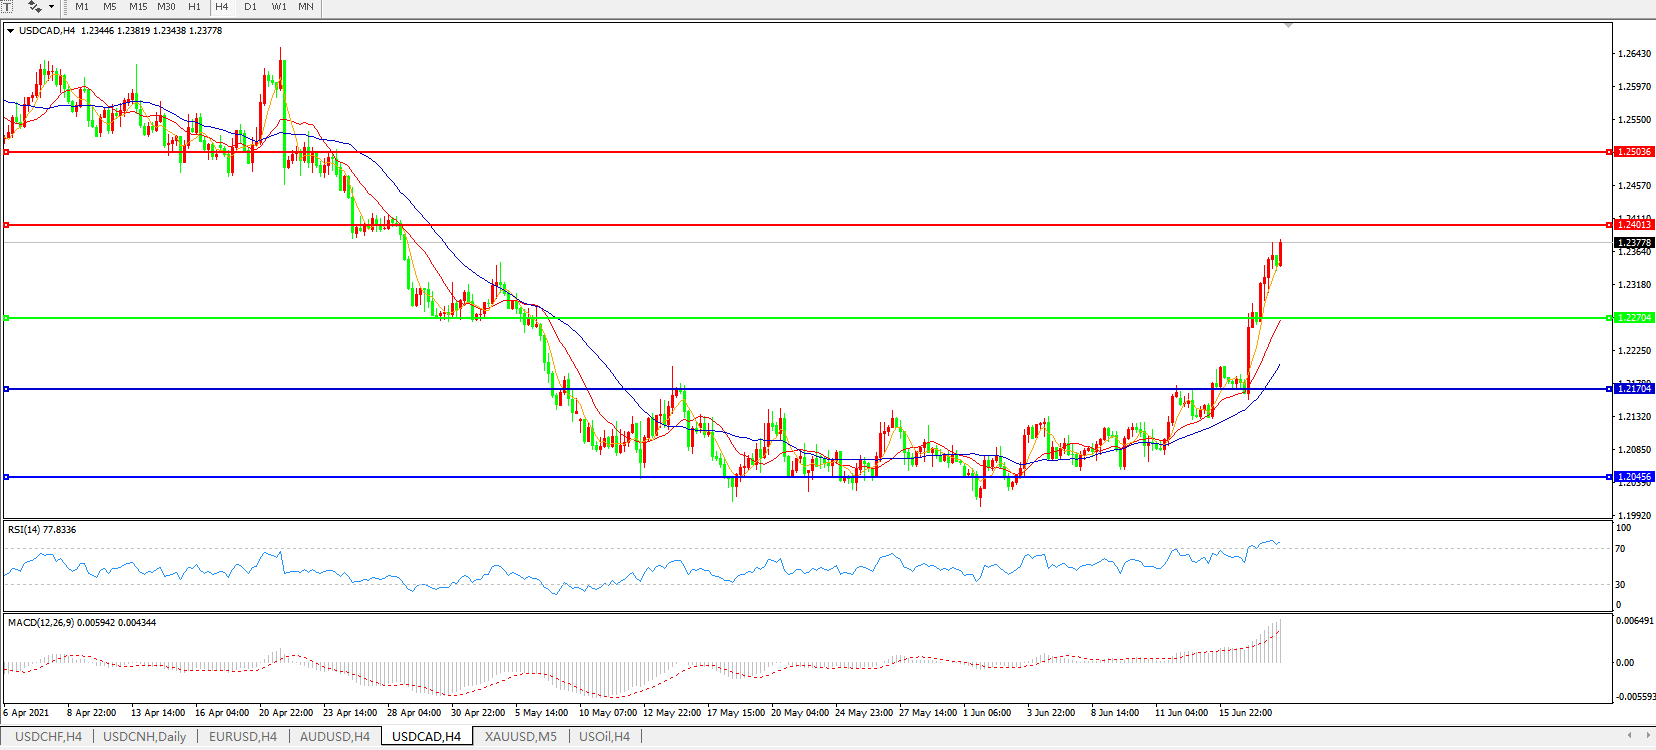Choose the MN monthly timeframe
Viewport: 1656px width, 750px height.
coord(306,7)
